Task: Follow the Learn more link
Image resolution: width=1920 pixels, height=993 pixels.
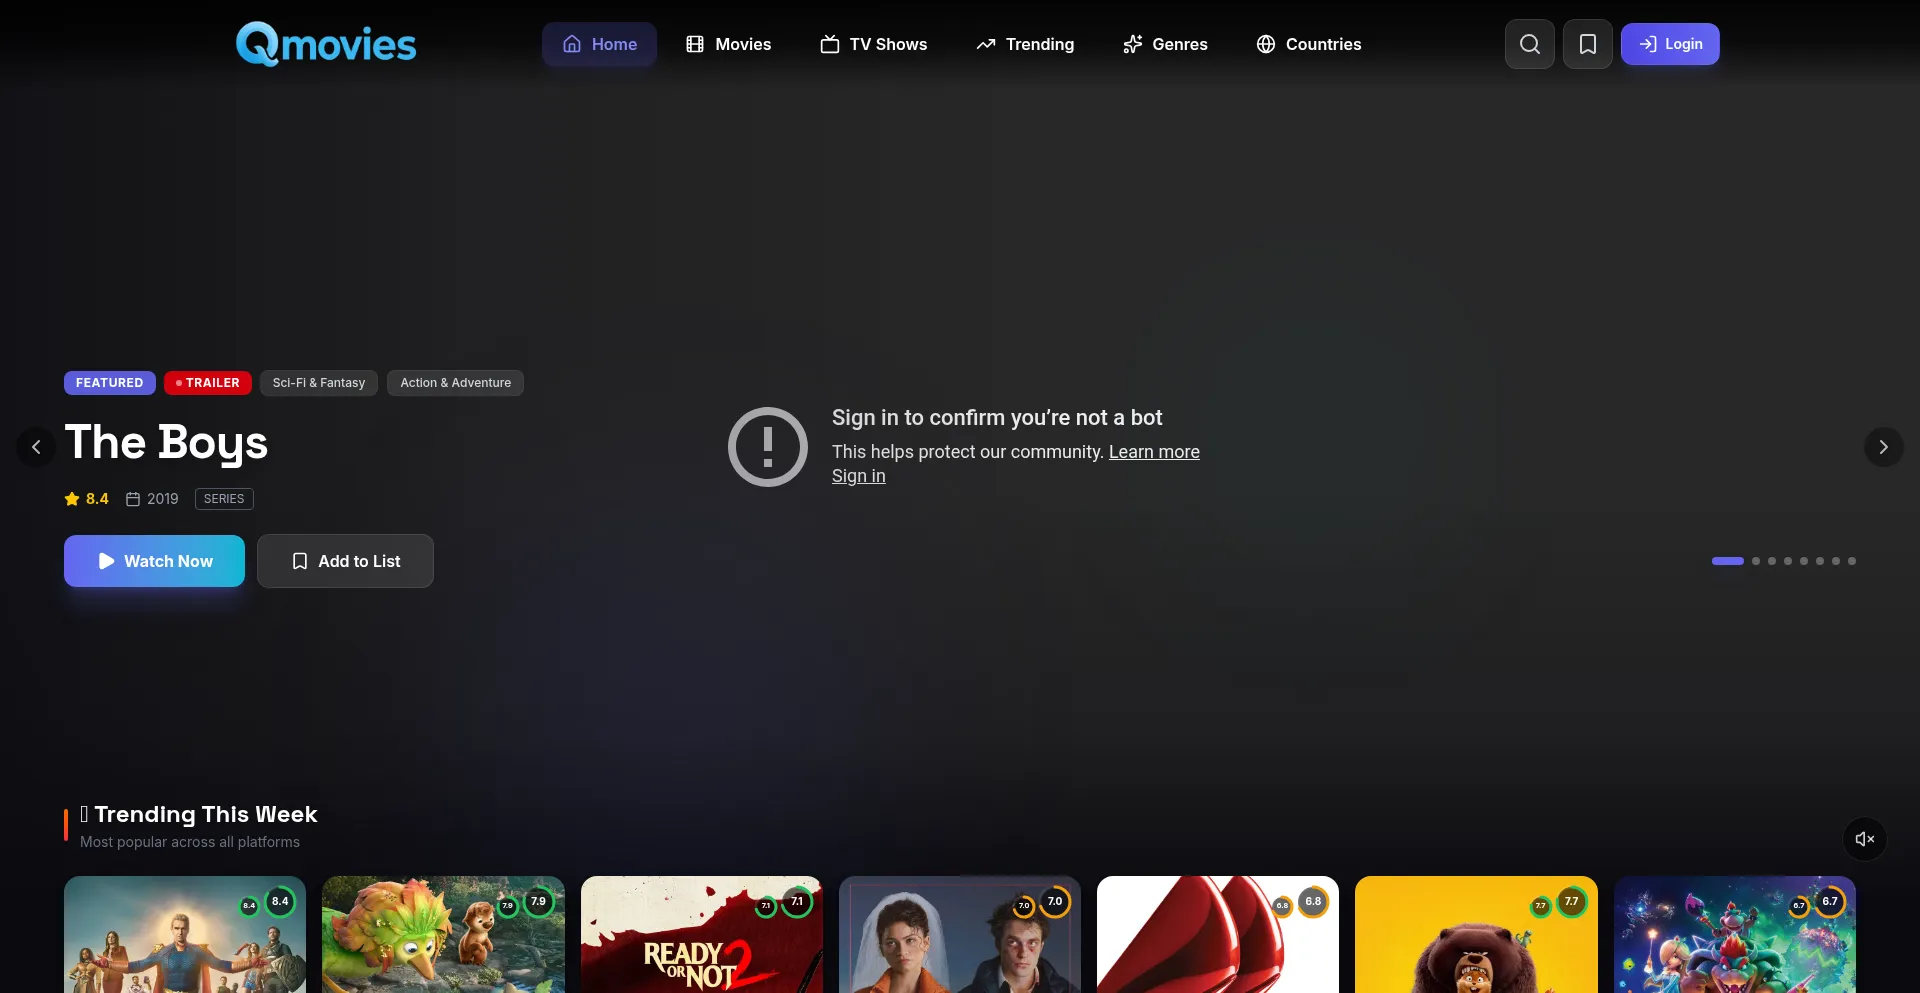Action: [1154, 452]
